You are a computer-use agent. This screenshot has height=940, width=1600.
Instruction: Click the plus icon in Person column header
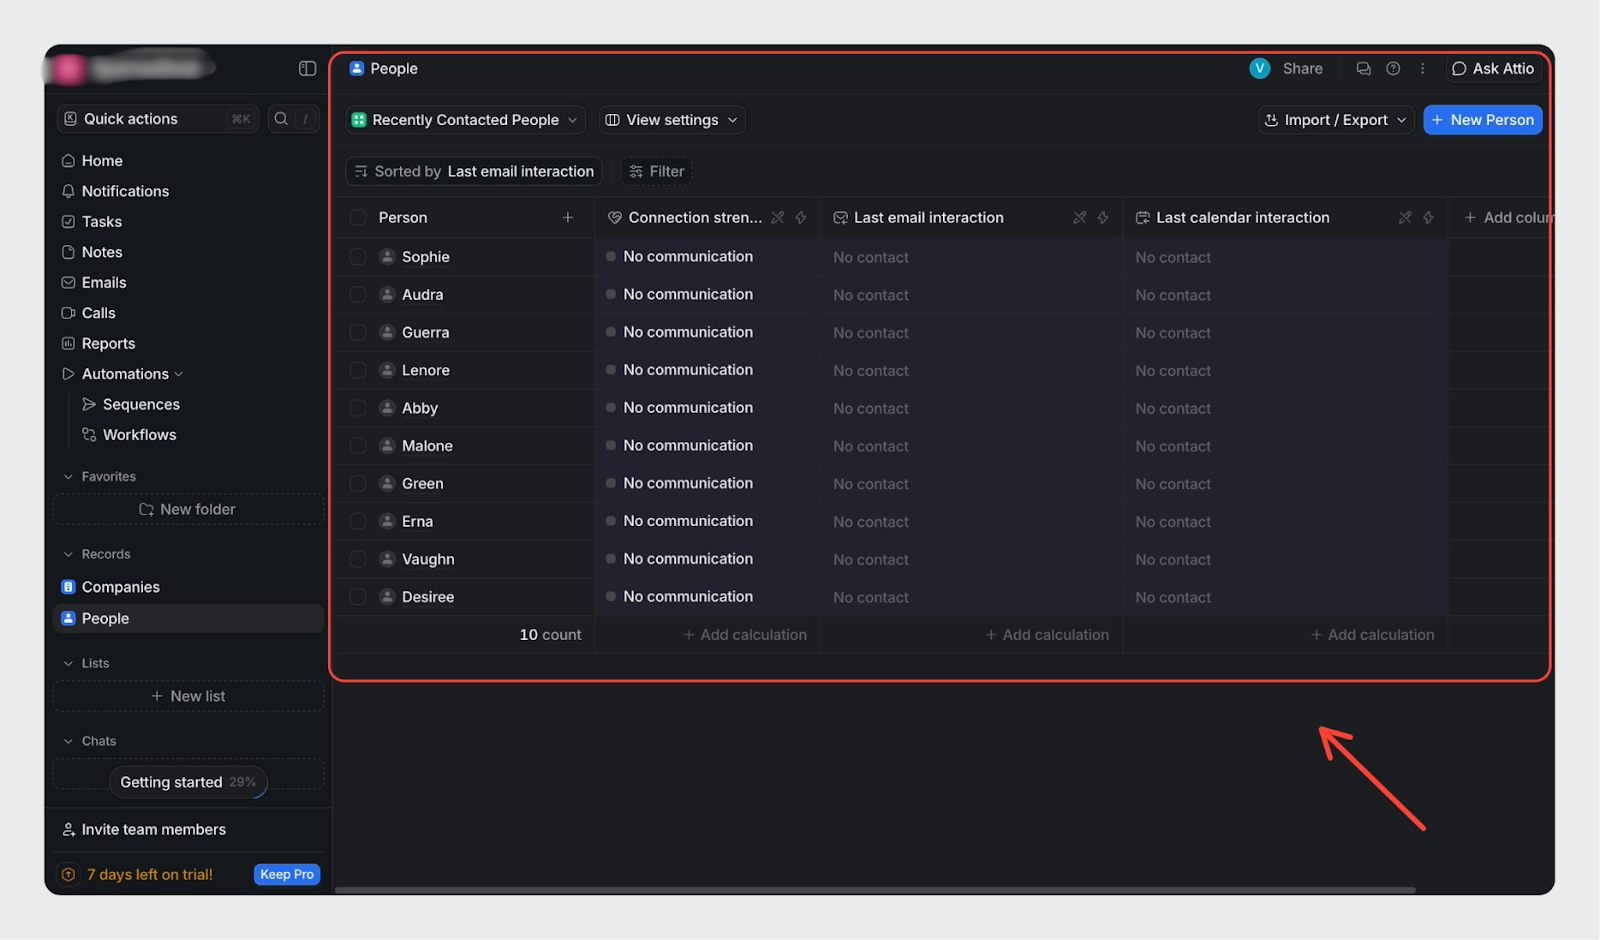click(567, 217)
